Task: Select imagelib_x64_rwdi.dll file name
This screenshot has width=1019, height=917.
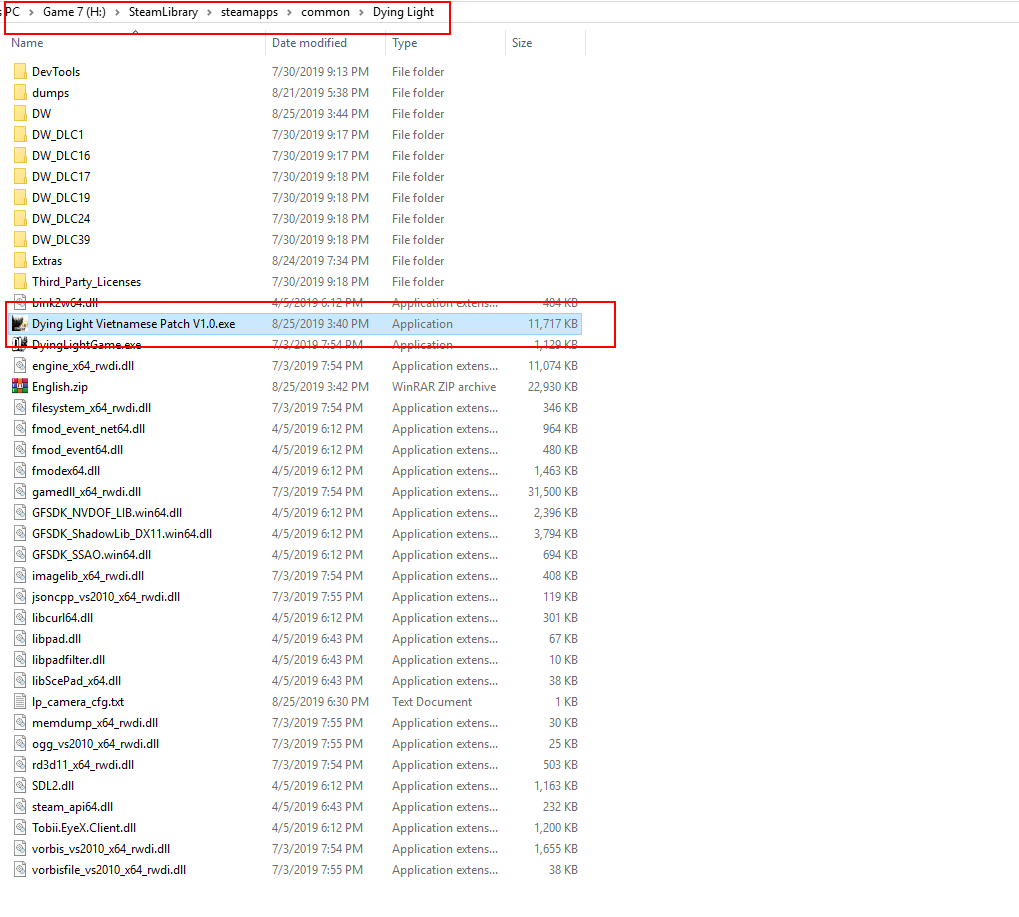Action: [88, 576]
